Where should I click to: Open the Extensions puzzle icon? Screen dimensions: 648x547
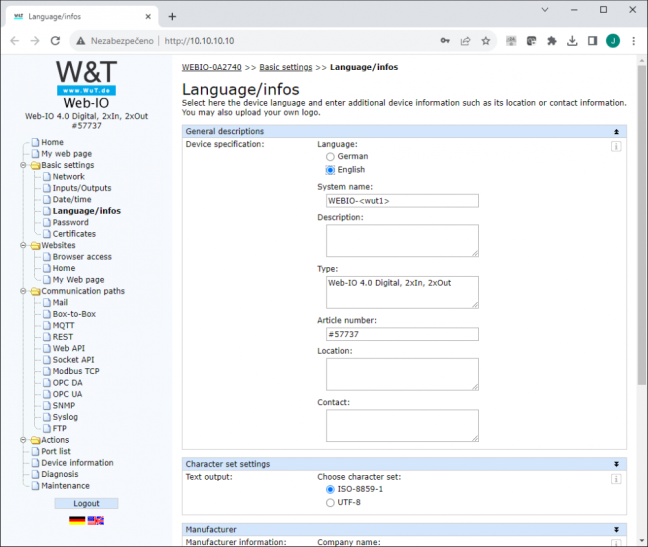(x=552, y=41)
